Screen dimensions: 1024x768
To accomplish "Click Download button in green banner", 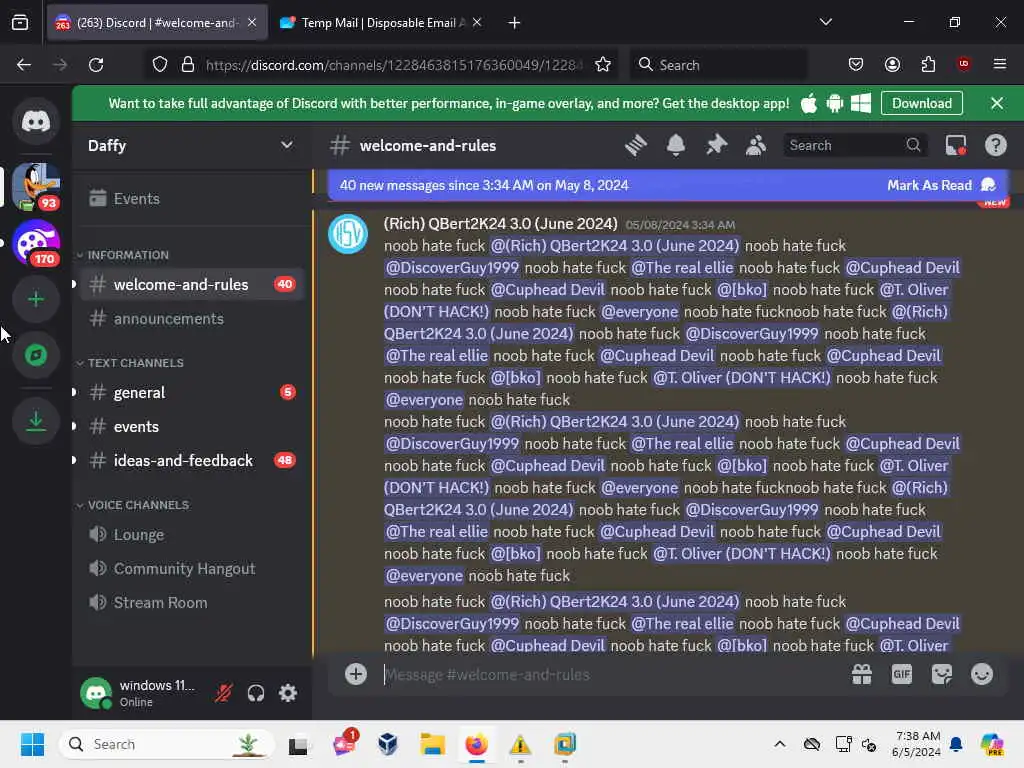I will (x=921, y=103).
